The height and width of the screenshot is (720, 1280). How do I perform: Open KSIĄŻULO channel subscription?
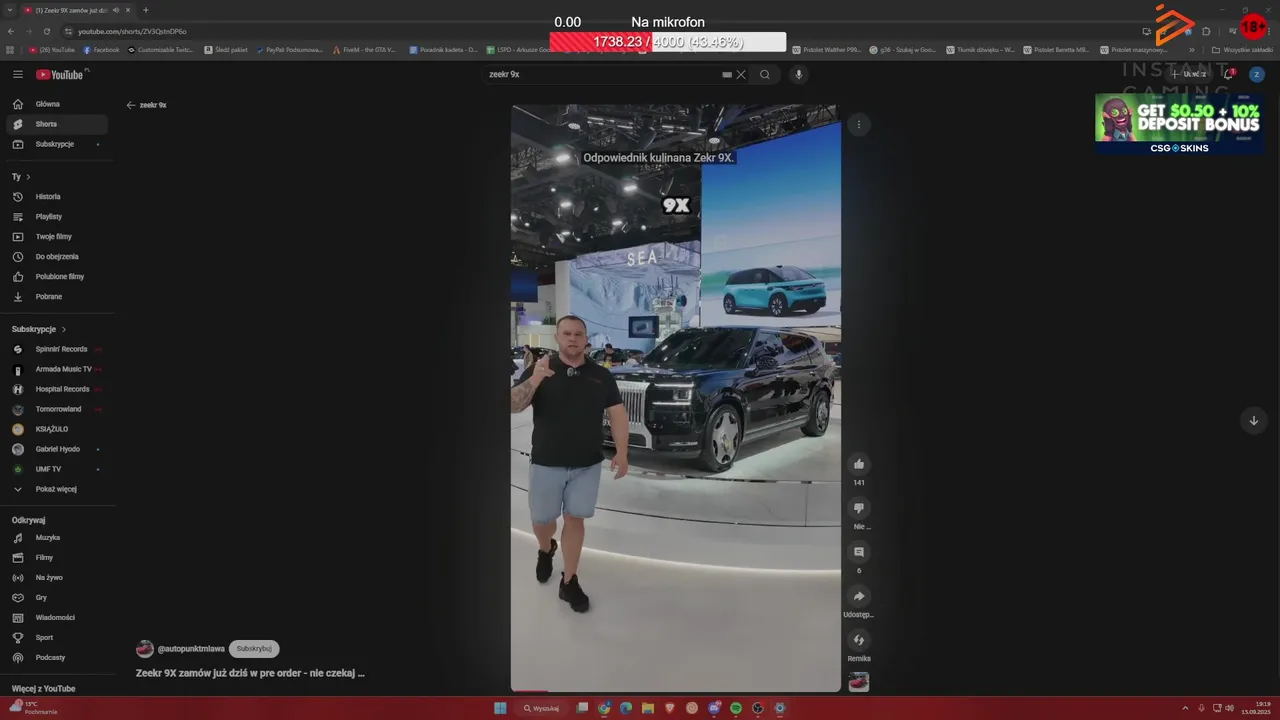coord(57,429)
